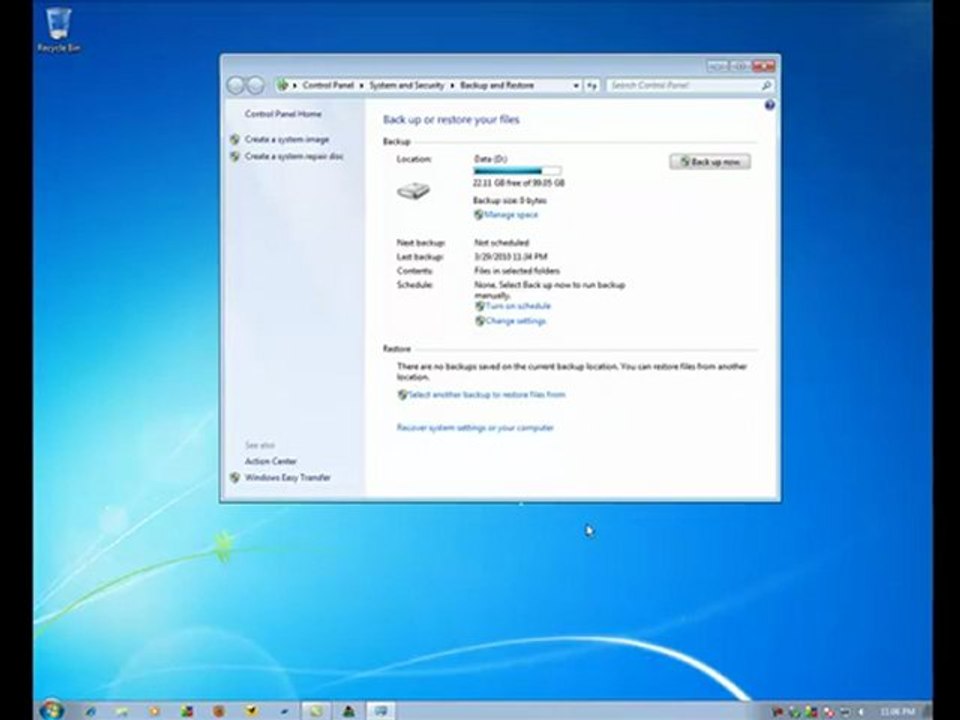Click the shield icon beside Turn on schedule
This screenshot has width=960, height=720.
[479, 306]
